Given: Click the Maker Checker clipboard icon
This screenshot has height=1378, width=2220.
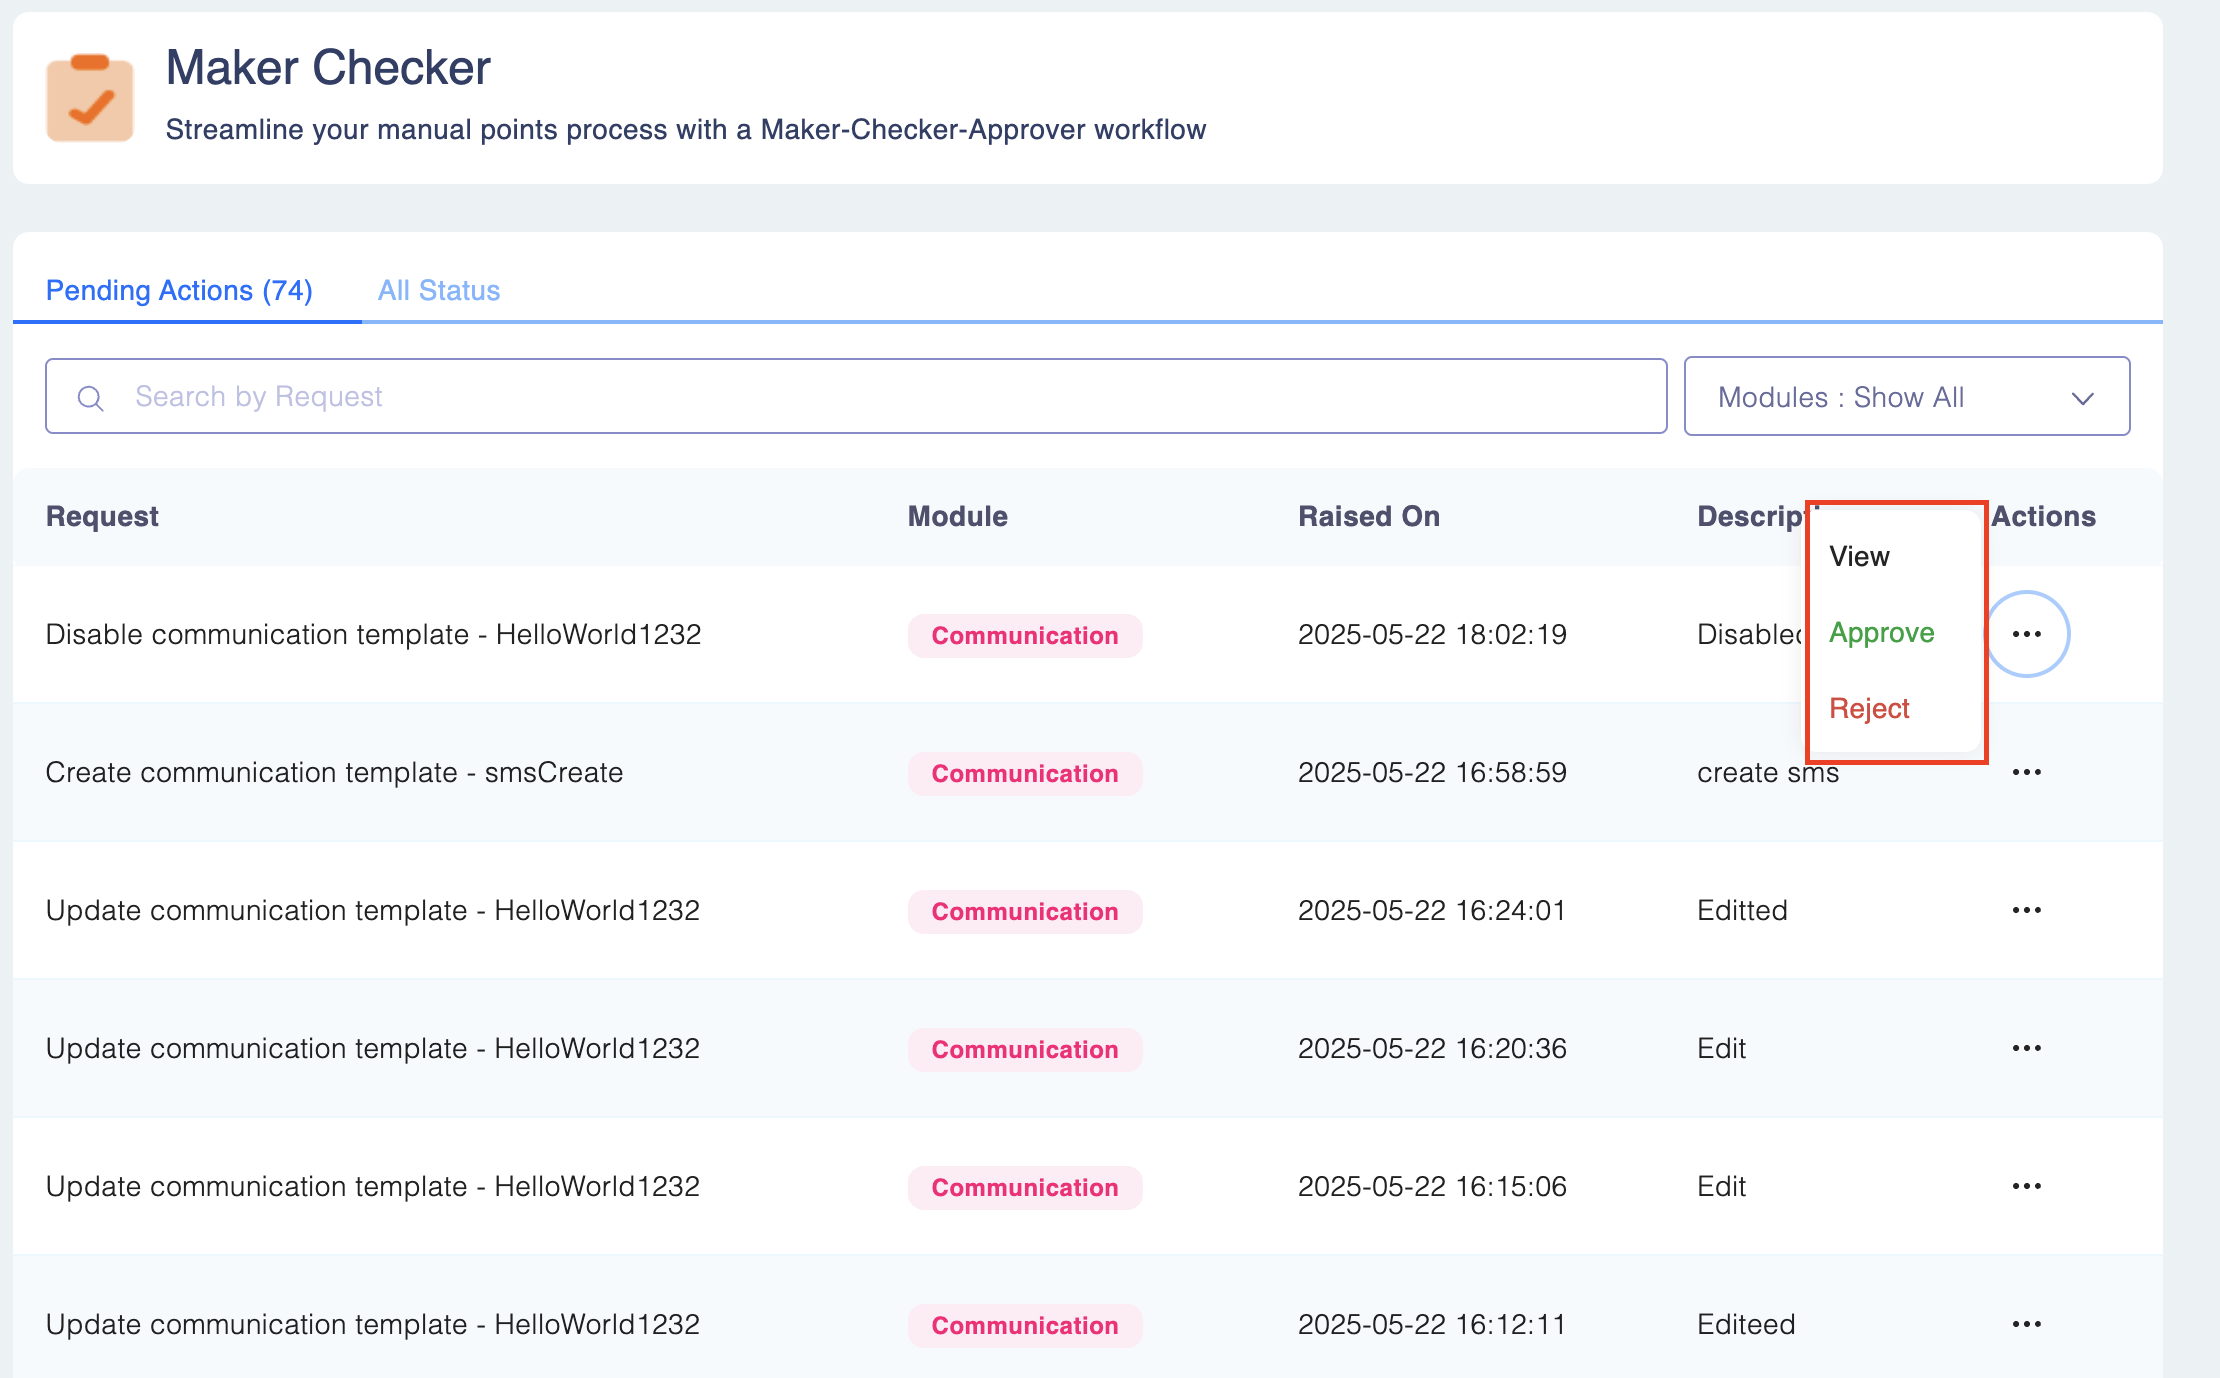Looking at the screenshot, I should [x=90, y=98].
